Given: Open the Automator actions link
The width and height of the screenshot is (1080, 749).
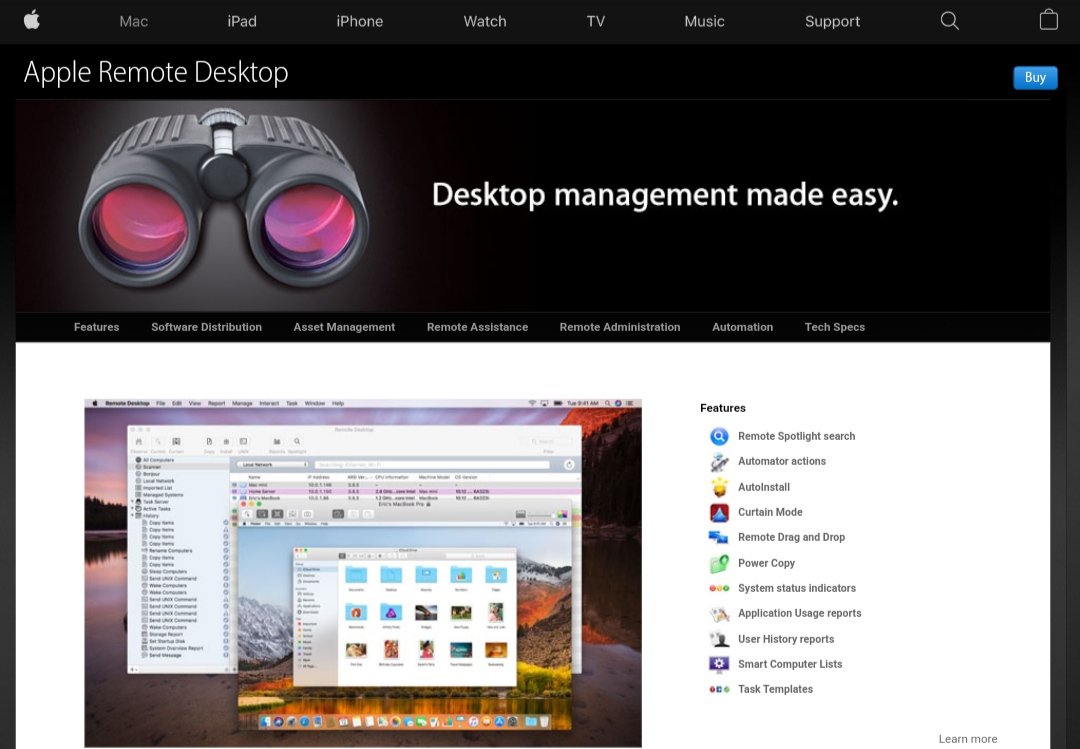Looking at the screenshot, I should 782,462.
